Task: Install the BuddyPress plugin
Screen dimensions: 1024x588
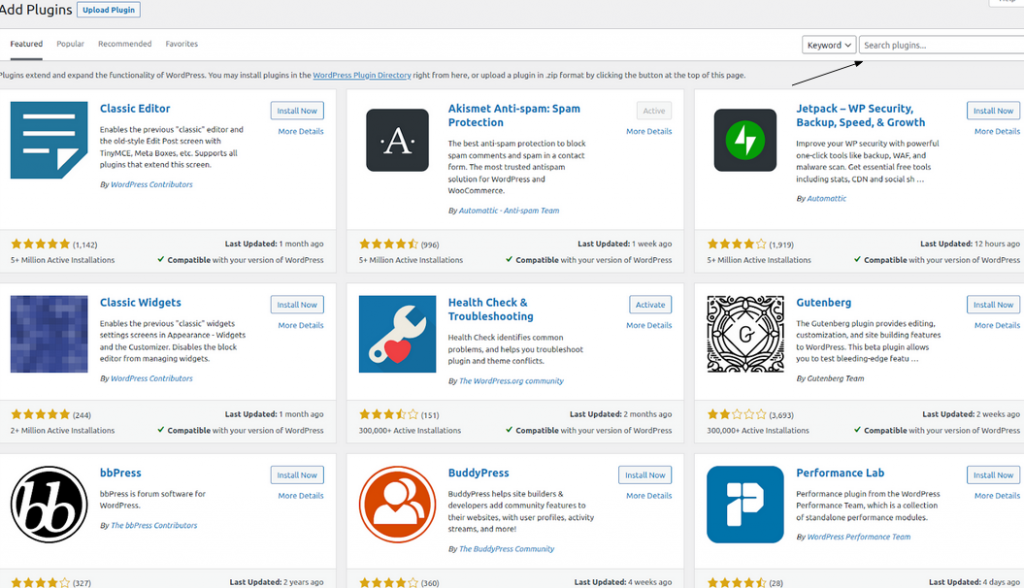Action: tap(645, 475)
